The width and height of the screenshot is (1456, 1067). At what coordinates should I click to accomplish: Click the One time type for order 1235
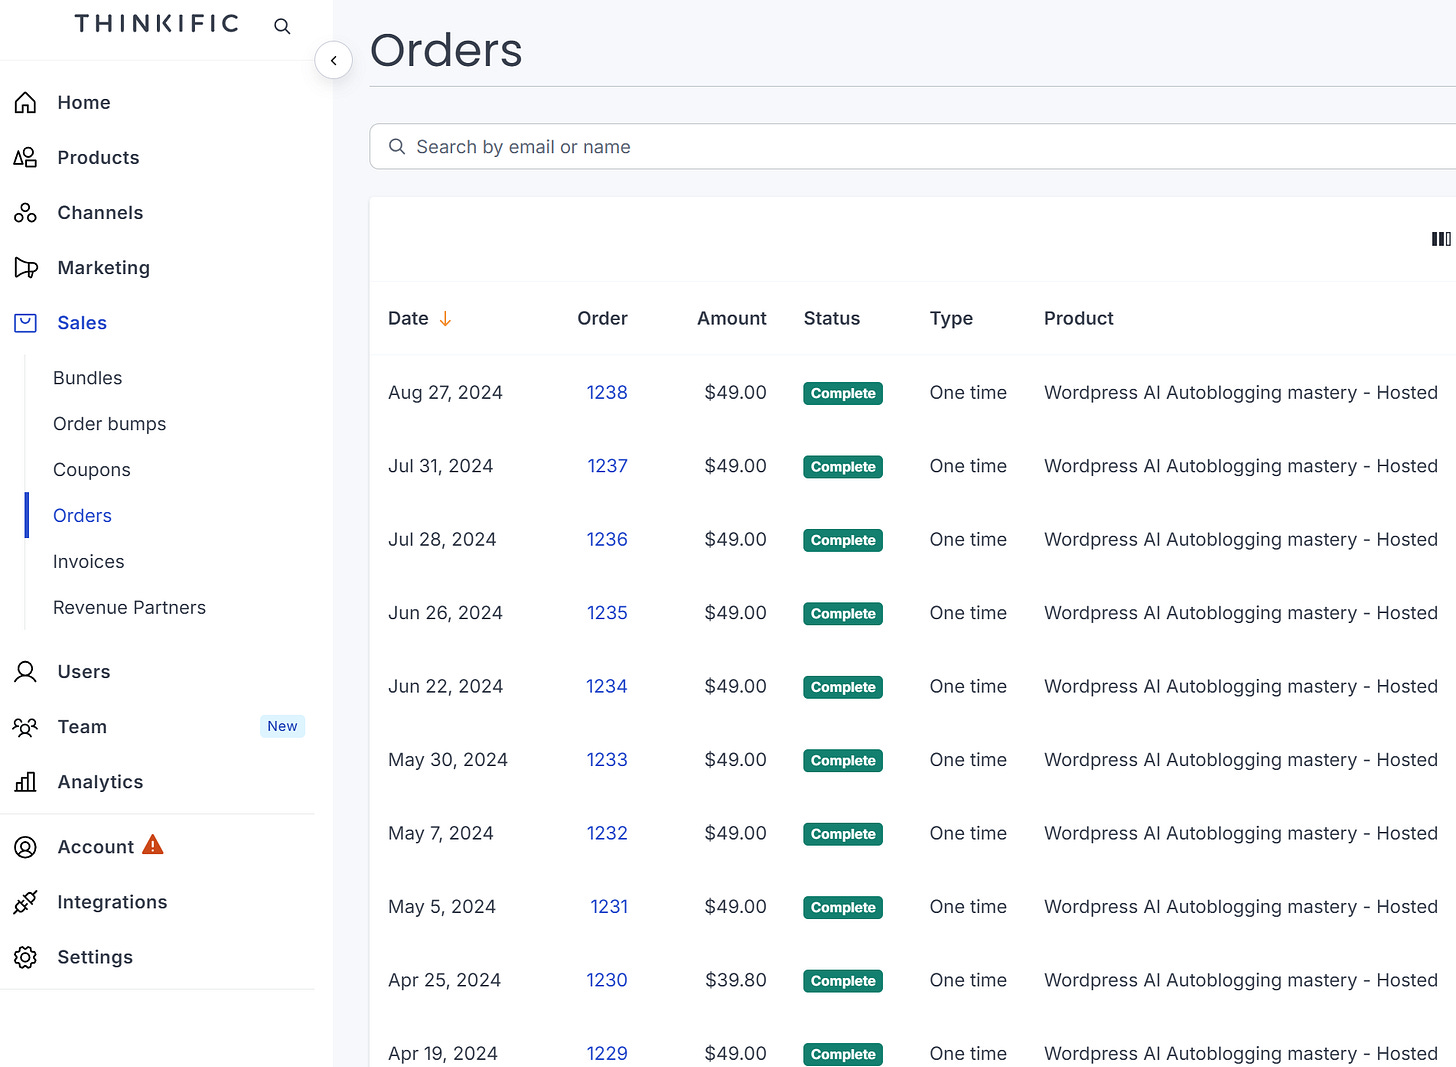[x=968, y=612]
